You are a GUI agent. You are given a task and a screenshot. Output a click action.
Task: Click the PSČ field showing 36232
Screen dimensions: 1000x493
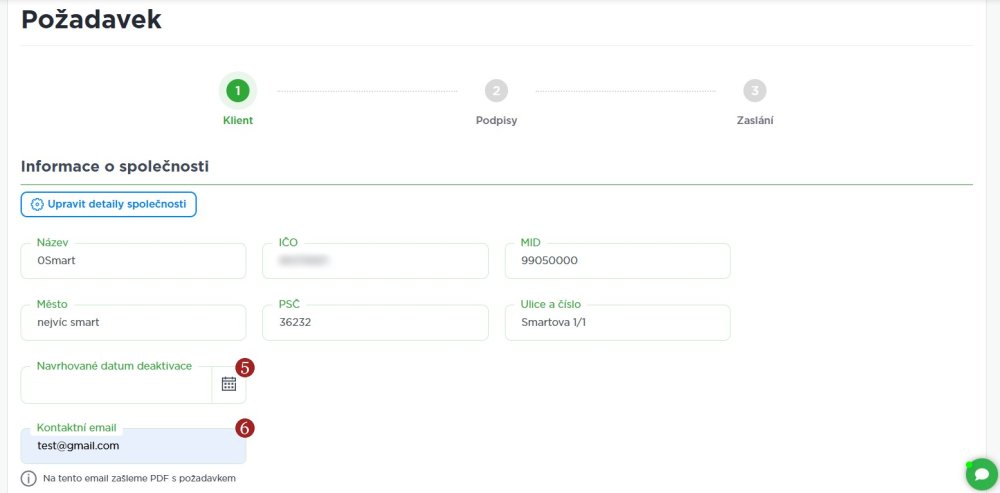click(375, 323)
